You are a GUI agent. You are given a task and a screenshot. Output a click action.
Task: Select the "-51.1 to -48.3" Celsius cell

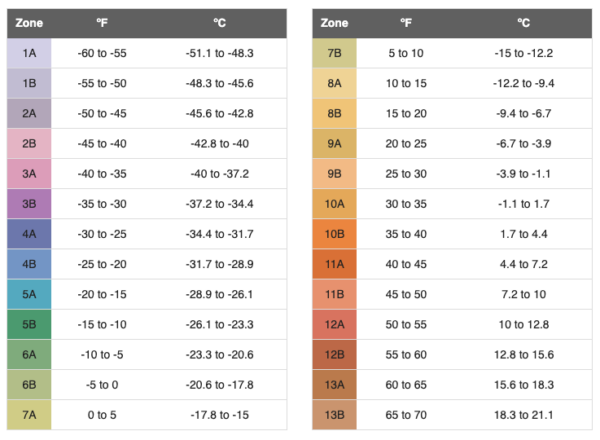pyautogui.click(x=219, y=53)
